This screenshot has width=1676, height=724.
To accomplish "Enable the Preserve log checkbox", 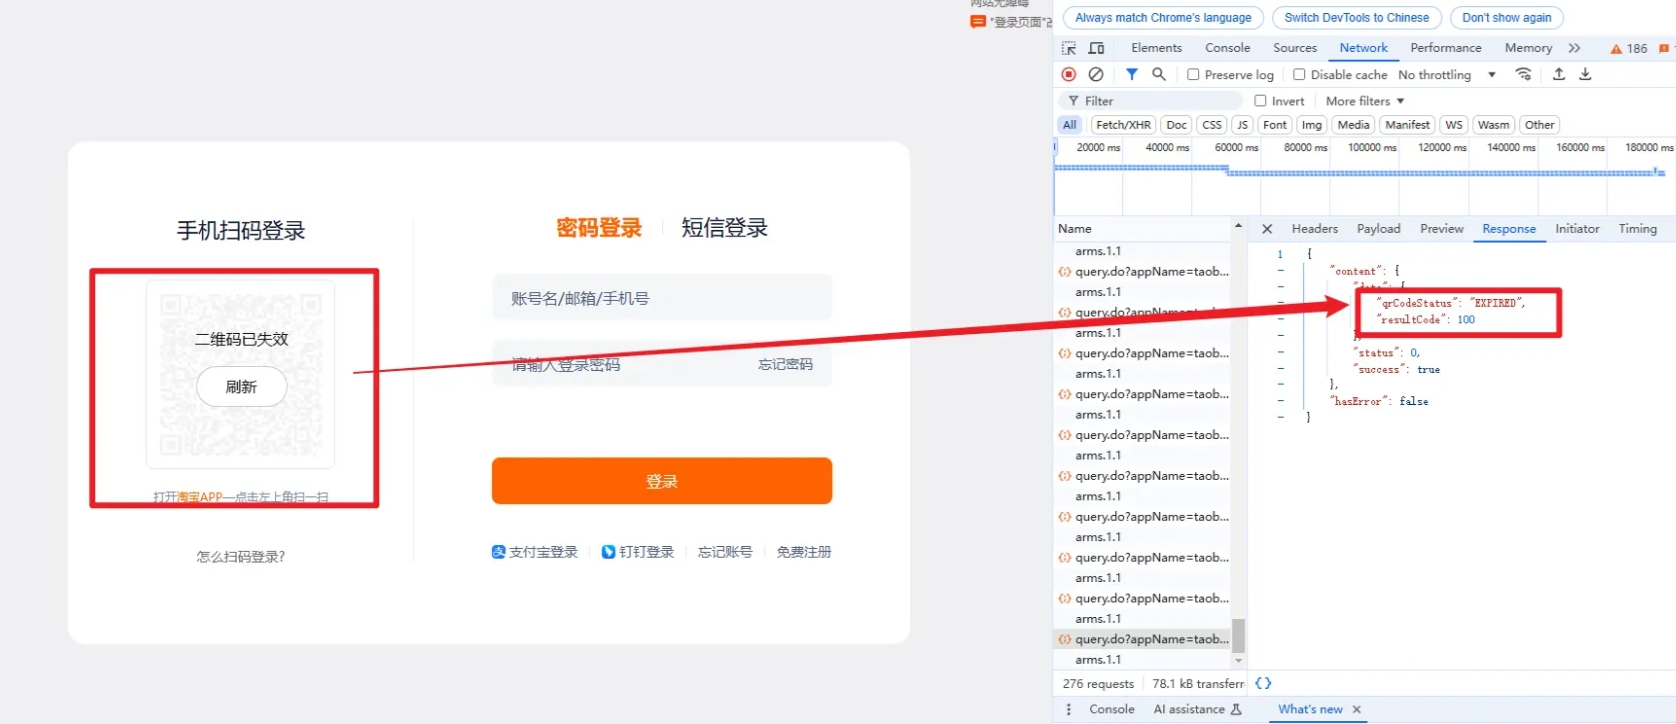I will coord(1193,74).
